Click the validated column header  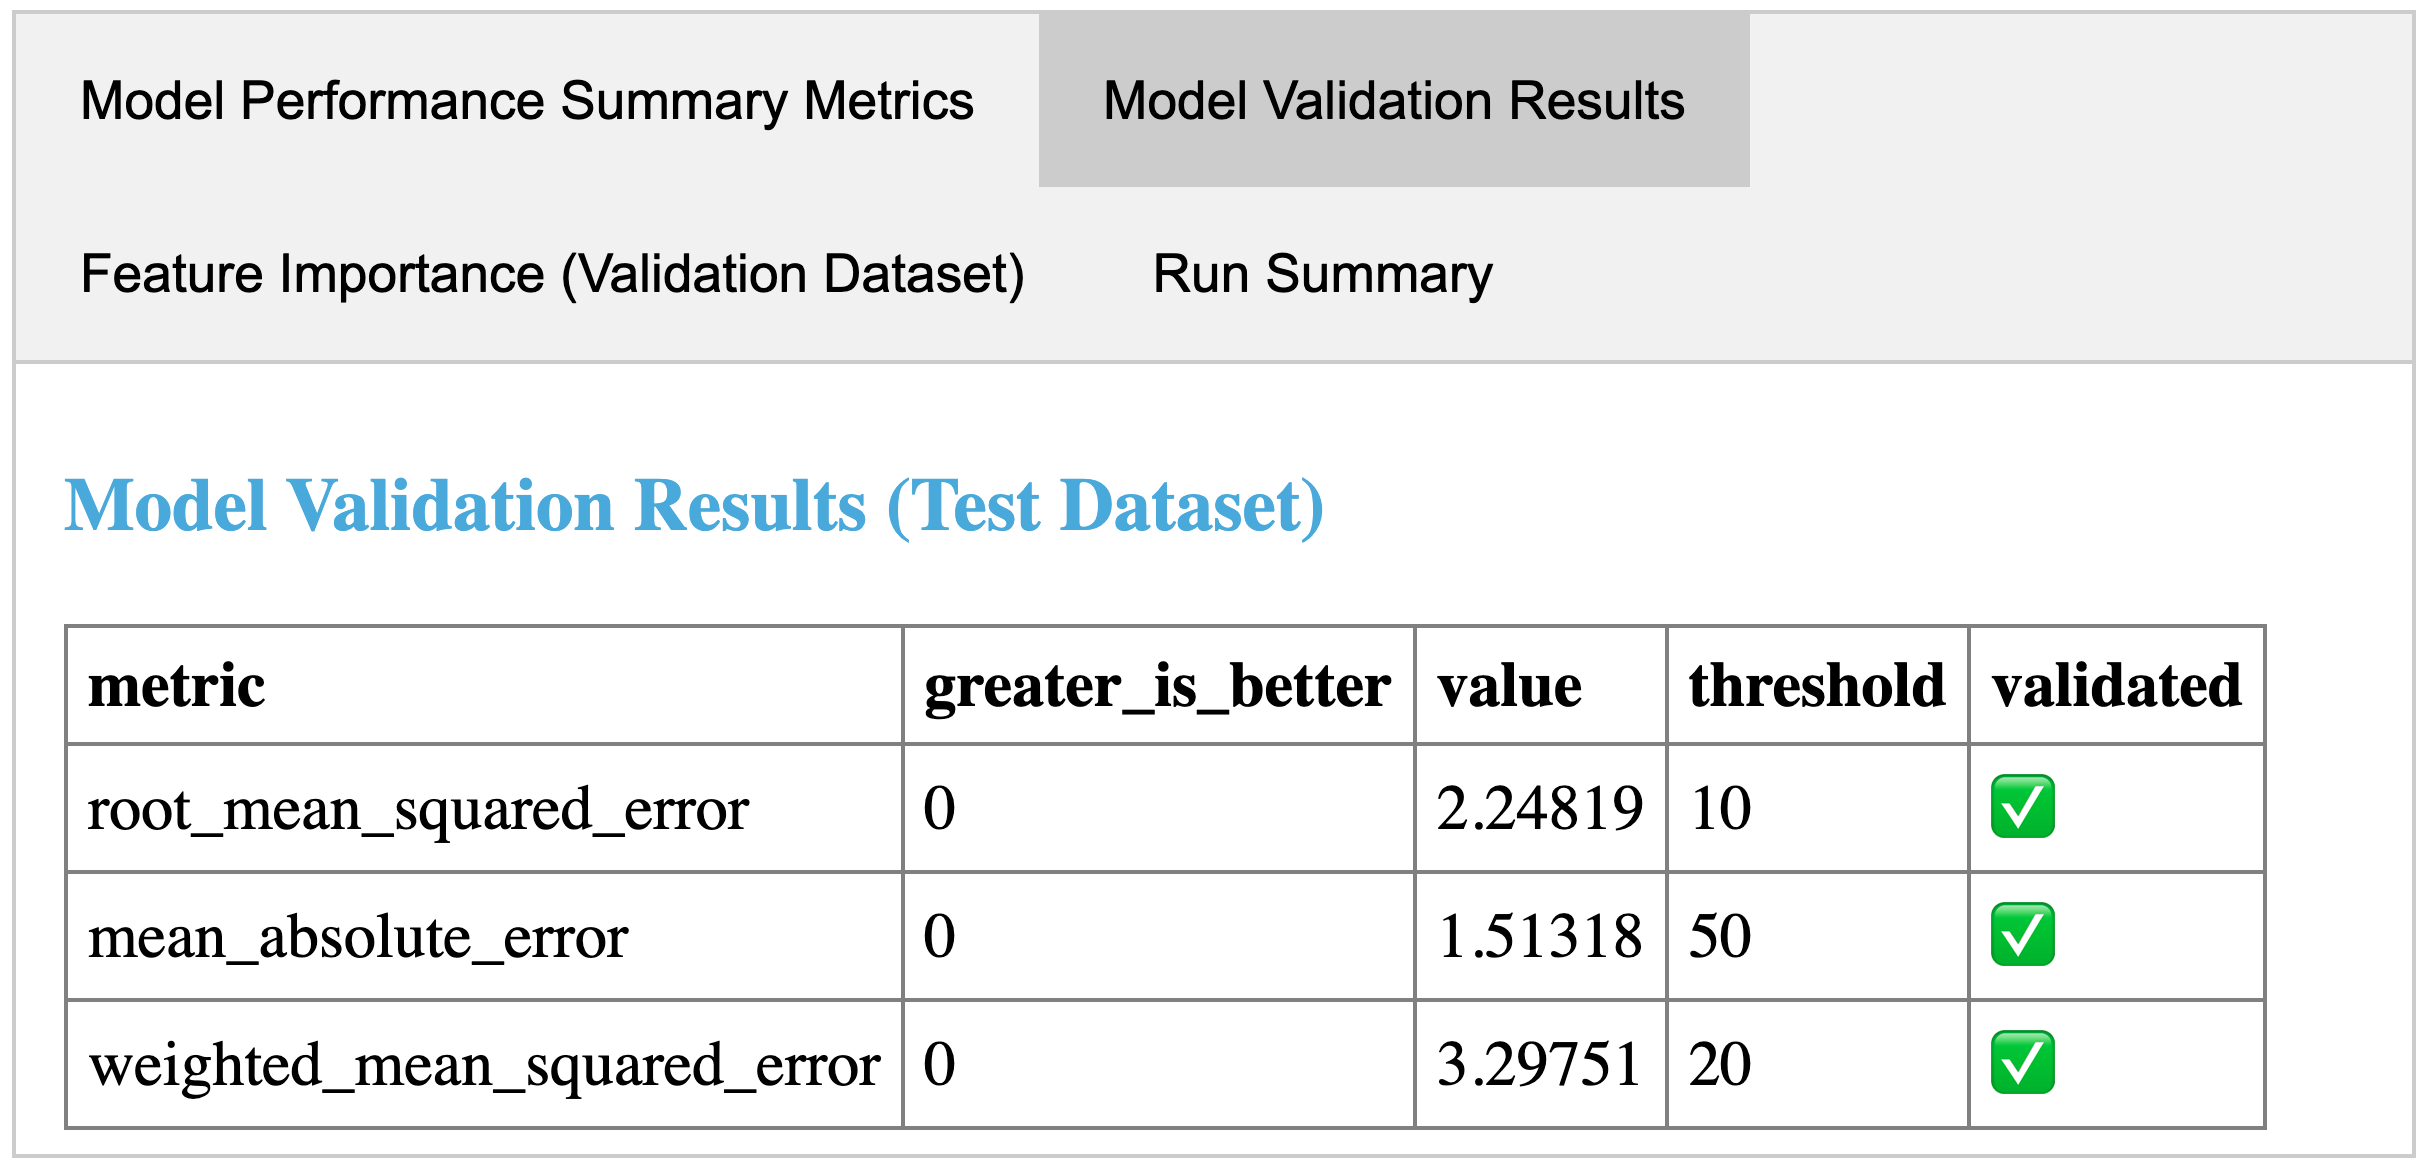pos(2115,686)
